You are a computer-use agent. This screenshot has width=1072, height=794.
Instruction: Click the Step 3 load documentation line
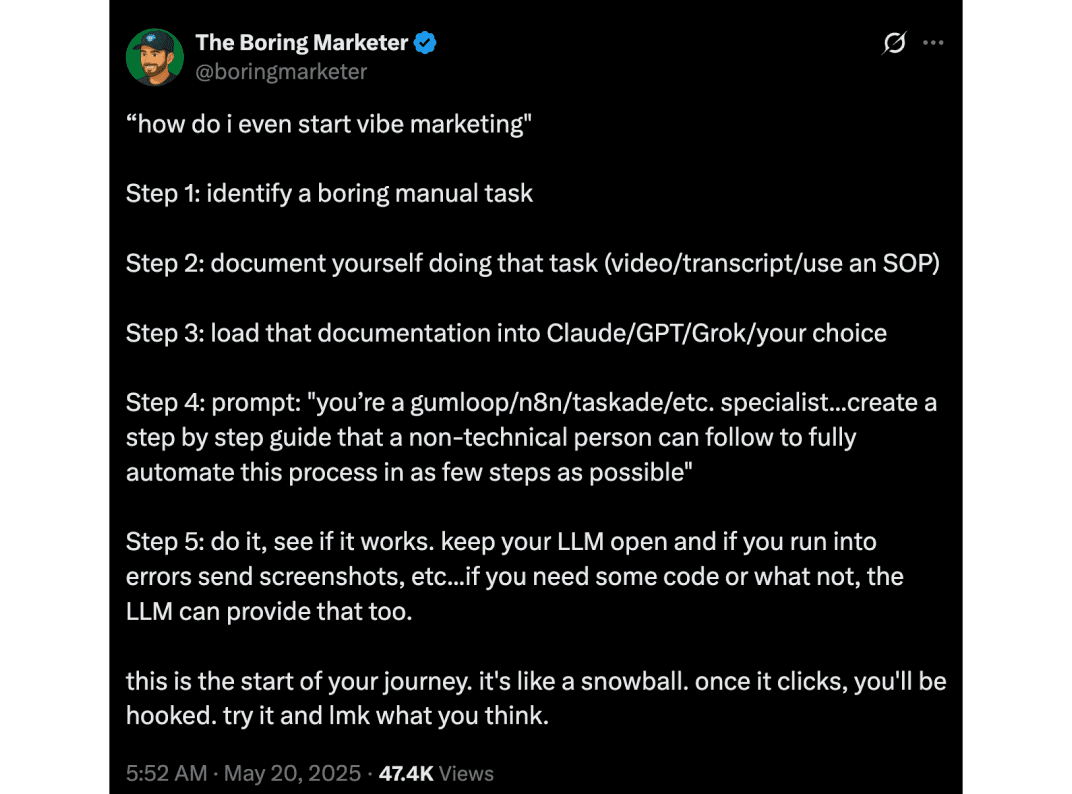point(506,333)
